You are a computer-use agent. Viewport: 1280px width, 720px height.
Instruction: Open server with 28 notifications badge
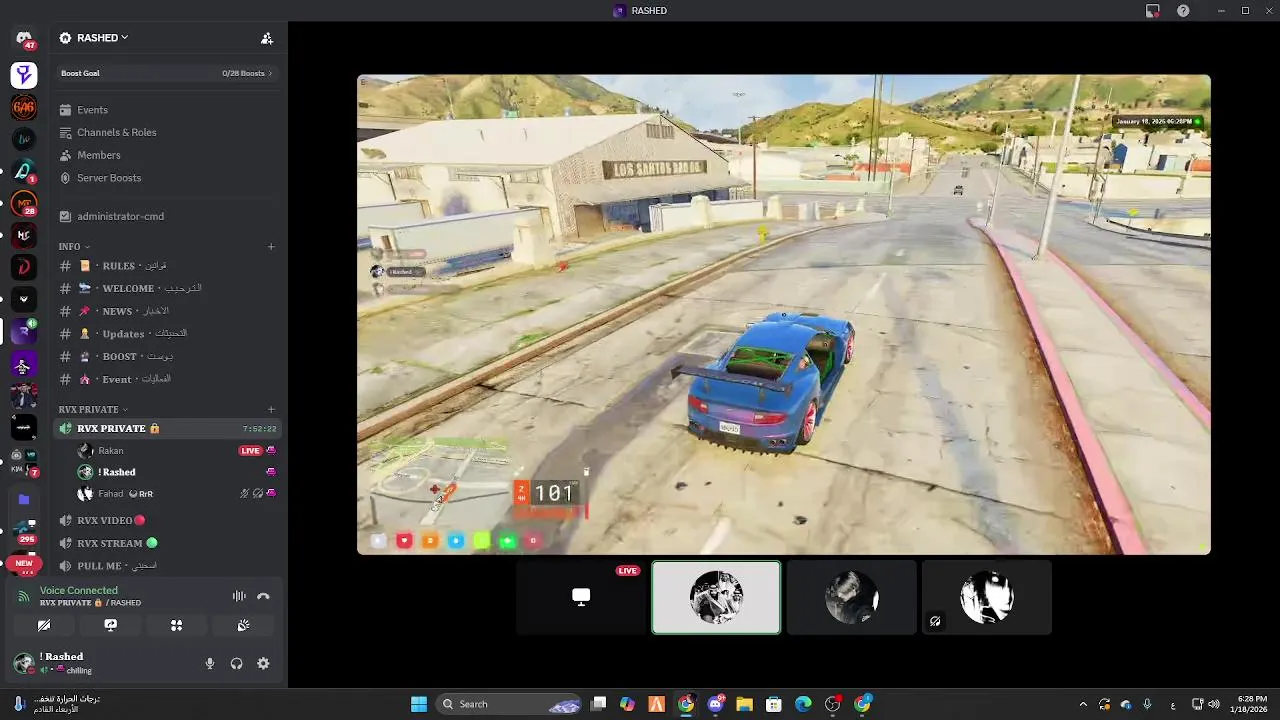point(24,204)
